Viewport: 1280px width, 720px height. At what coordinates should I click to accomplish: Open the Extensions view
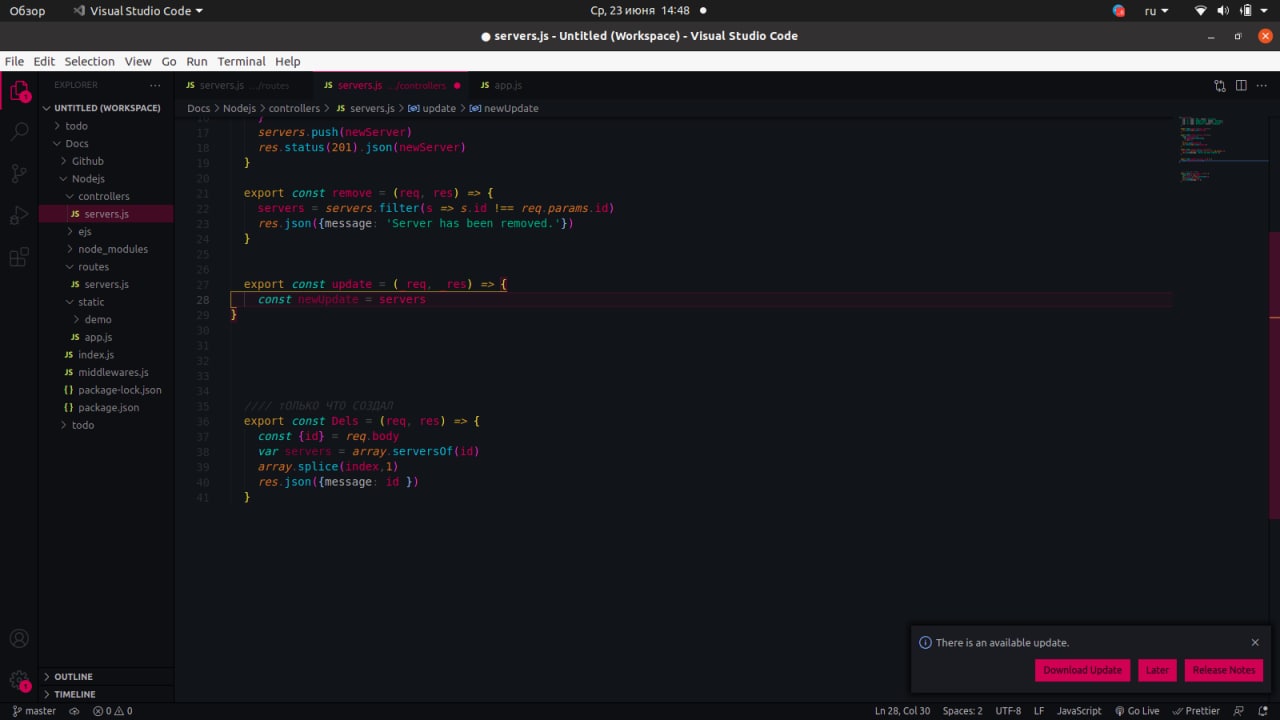[19, 258]
